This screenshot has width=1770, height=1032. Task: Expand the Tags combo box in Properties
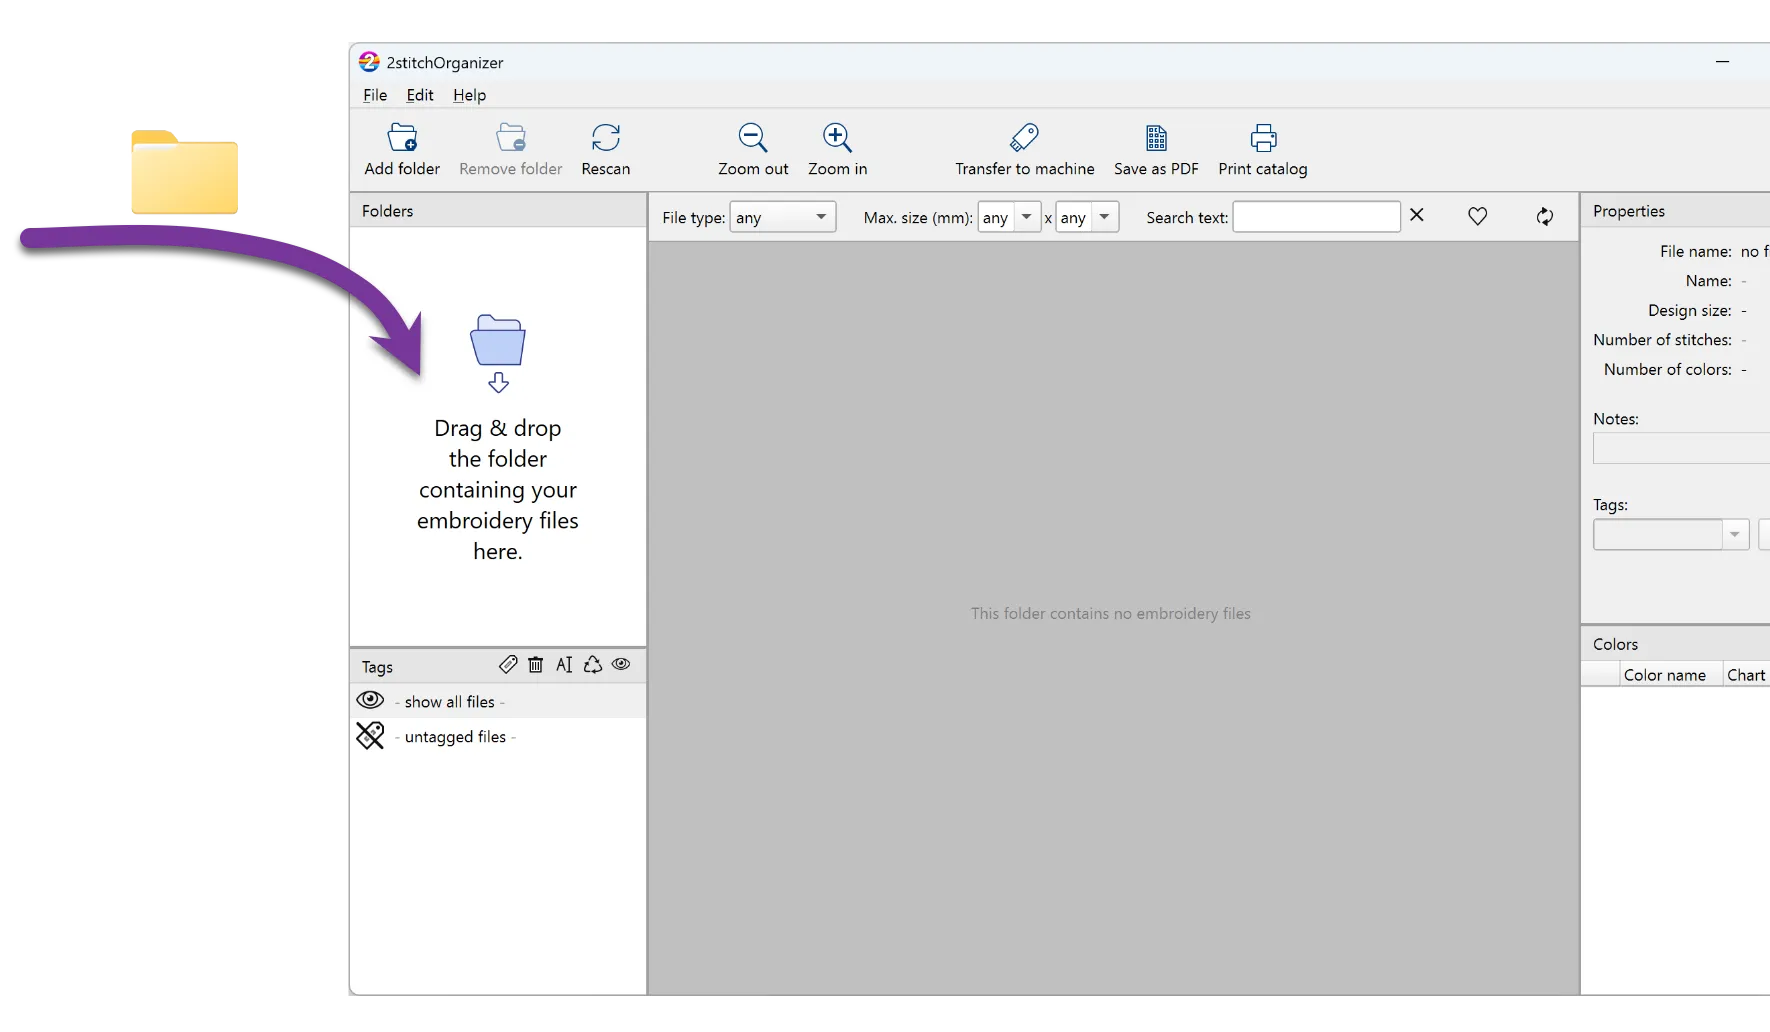click(1735, 534)
